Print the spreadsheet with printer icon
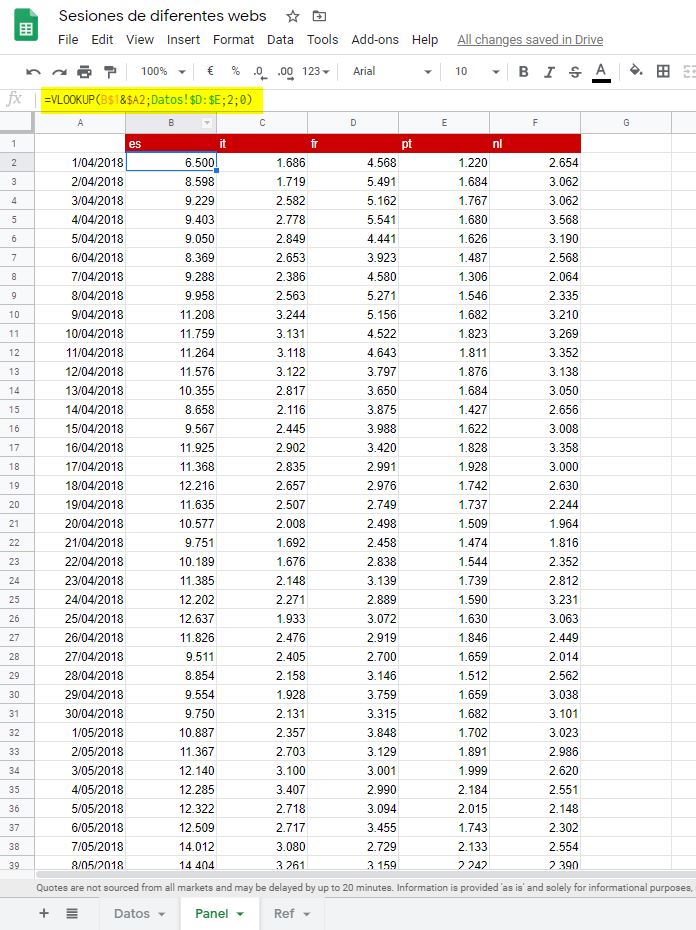This screenshot has height=930, width=696. click(x=84, y=72)
